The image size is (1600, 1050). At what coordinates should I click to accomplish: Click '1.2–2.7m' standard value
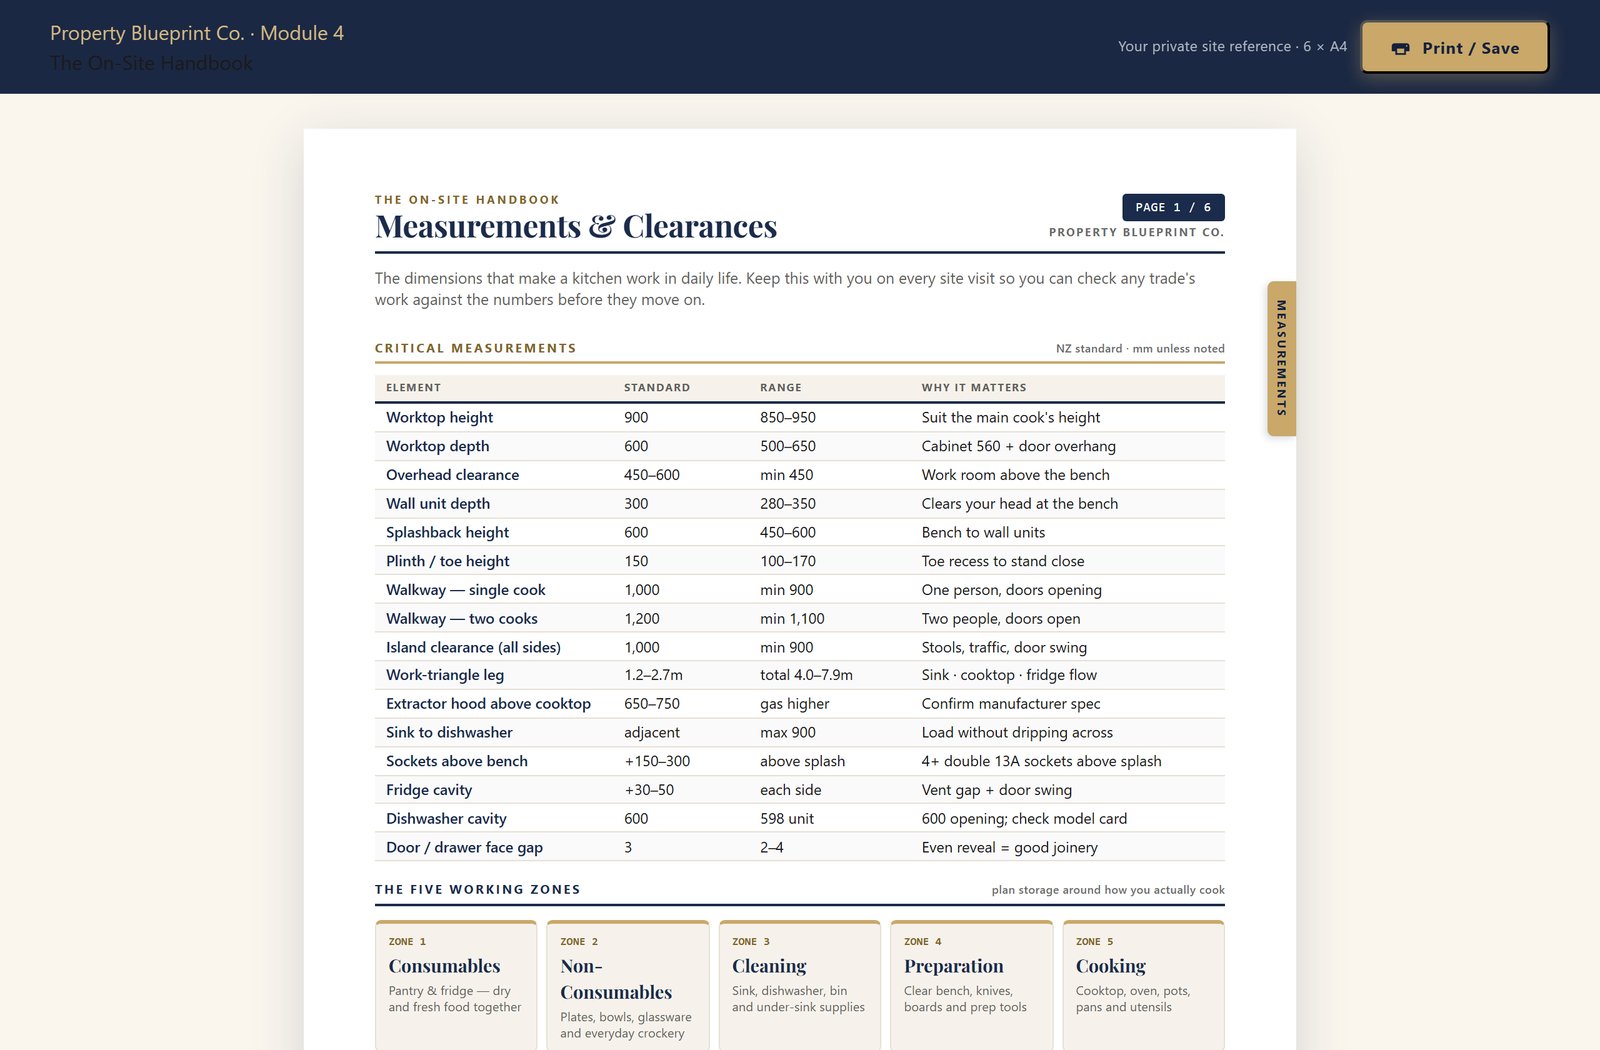pos(654,675)
